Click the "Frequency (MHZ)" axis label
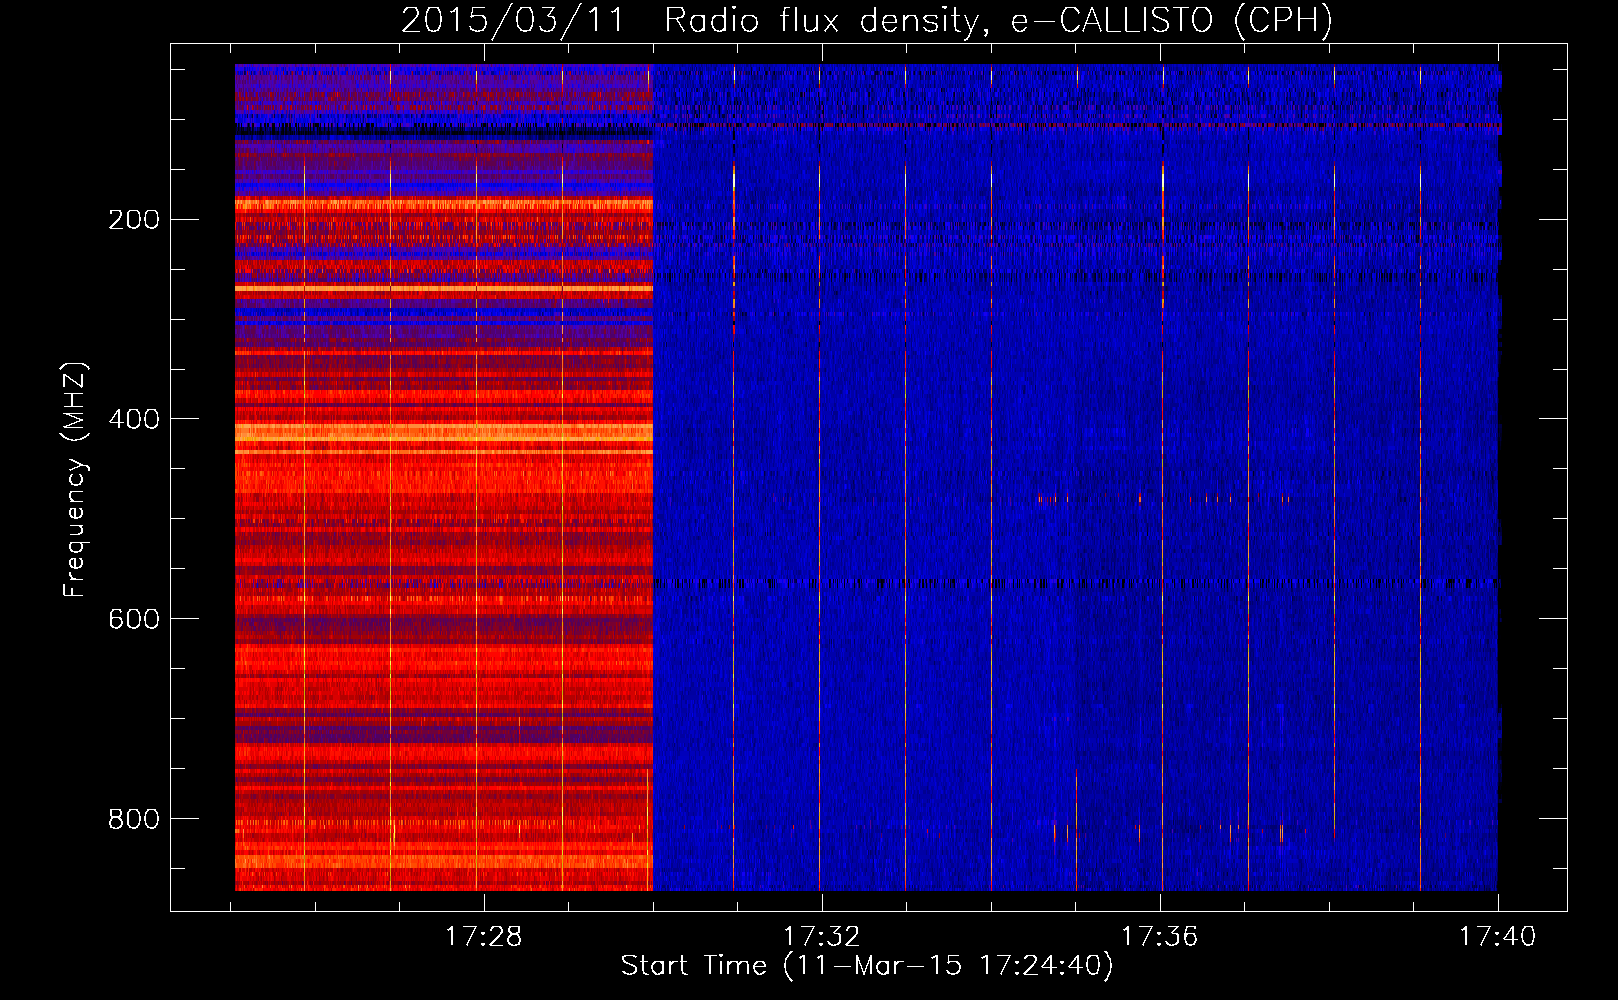This screenshot has height=1000, width=1618. coord(75,479)
